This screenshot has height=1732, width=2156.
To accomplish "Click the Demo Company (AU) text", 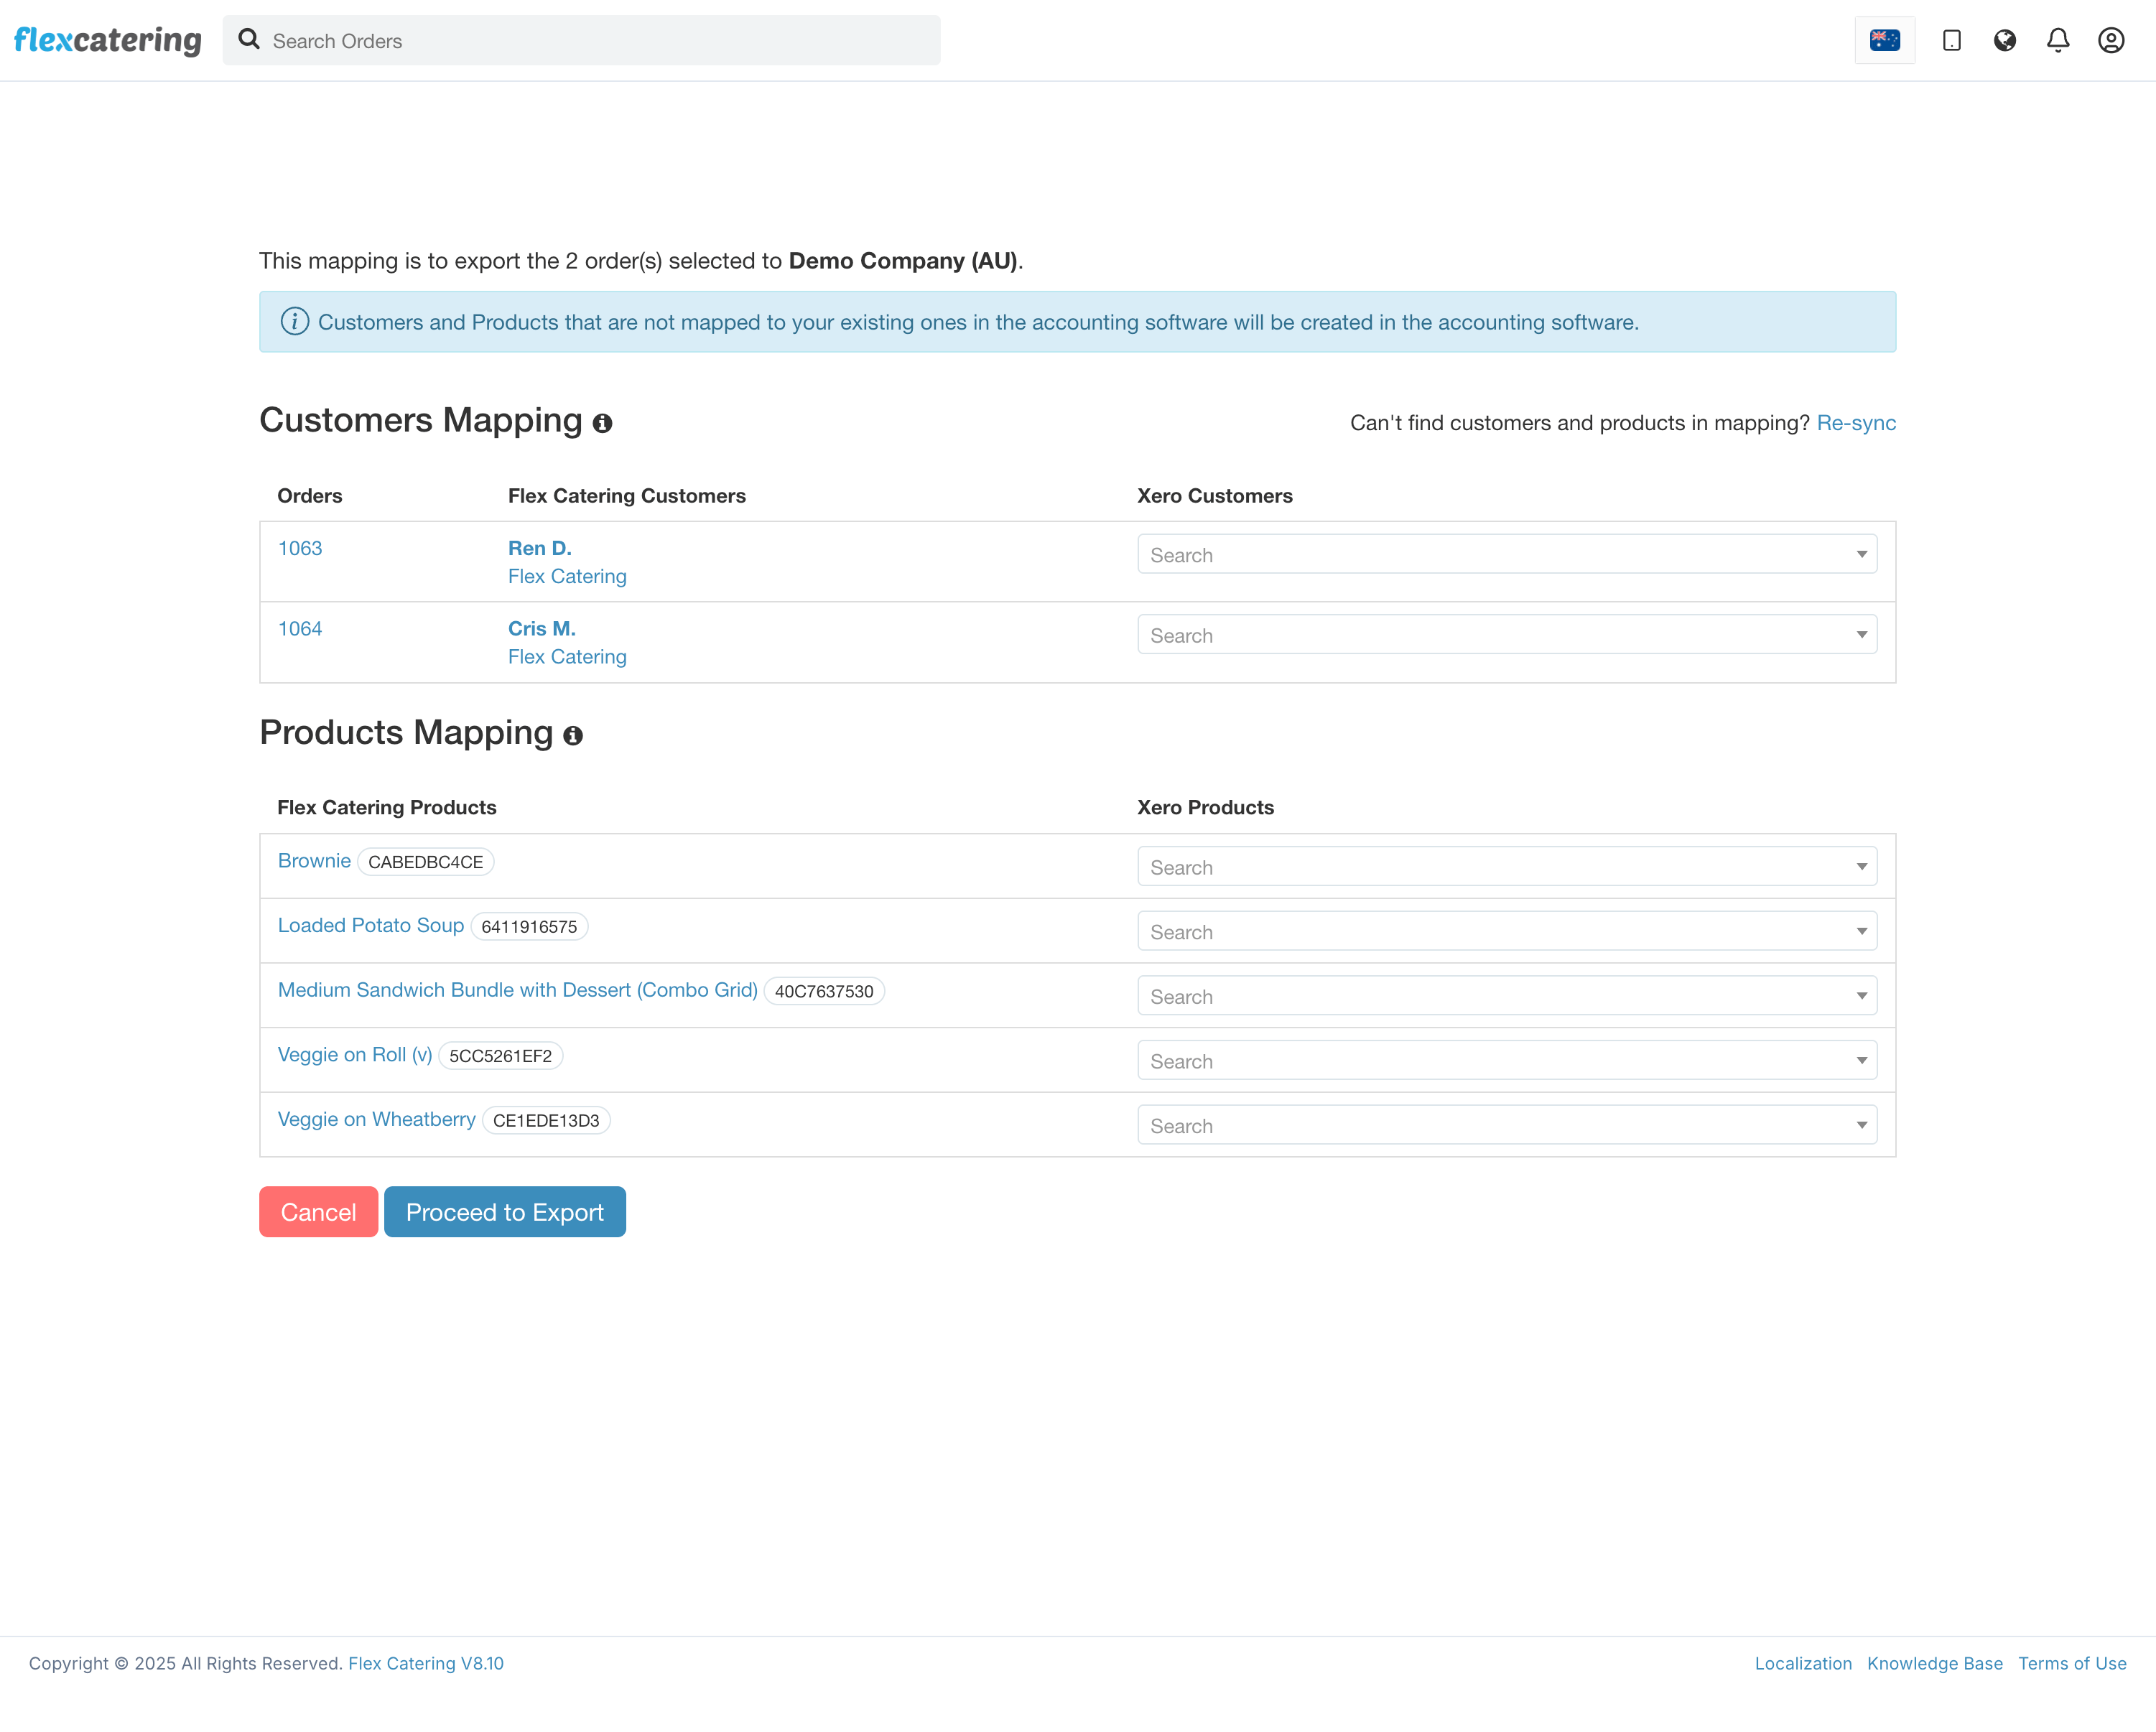I will pyautogui.click(x=903, y=261).
